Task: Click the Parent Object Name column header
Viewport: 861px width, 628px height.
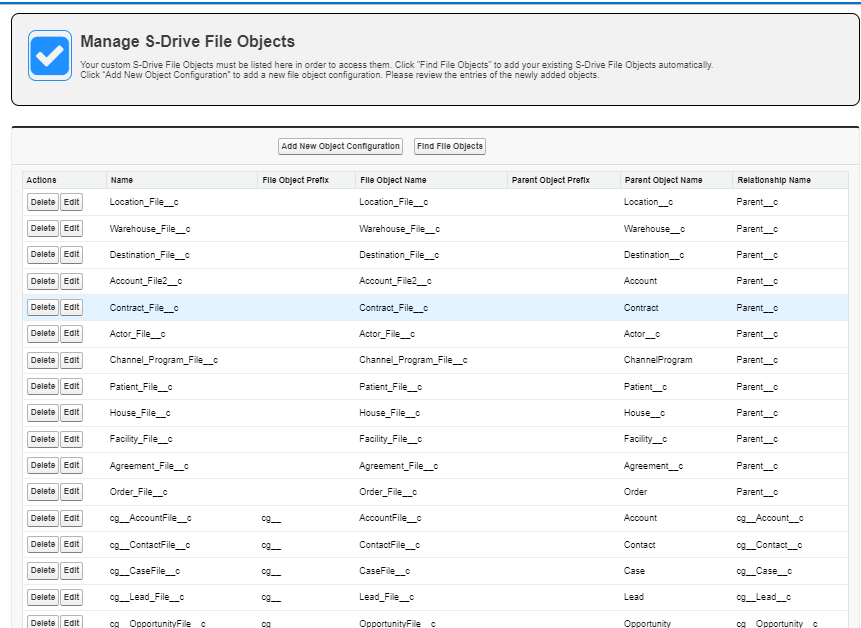Action: pos(663,180)
